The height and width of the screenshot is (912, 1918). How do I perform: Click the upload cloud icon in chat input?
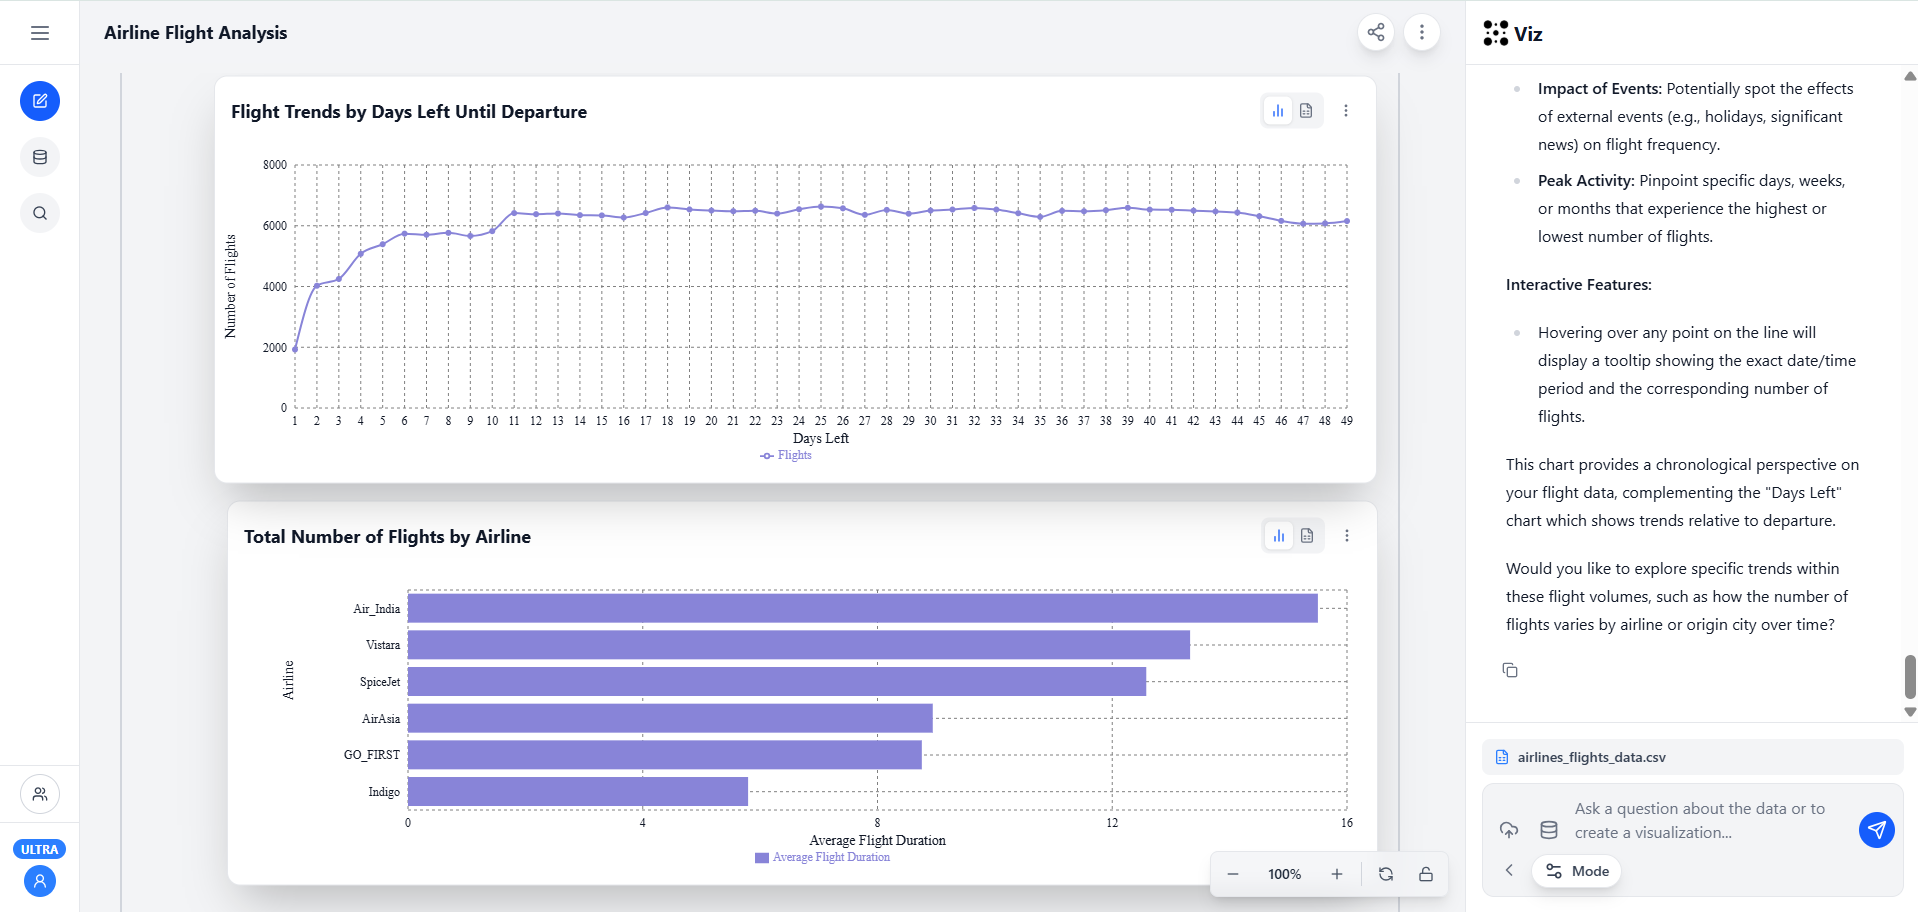pos(1509,830)
